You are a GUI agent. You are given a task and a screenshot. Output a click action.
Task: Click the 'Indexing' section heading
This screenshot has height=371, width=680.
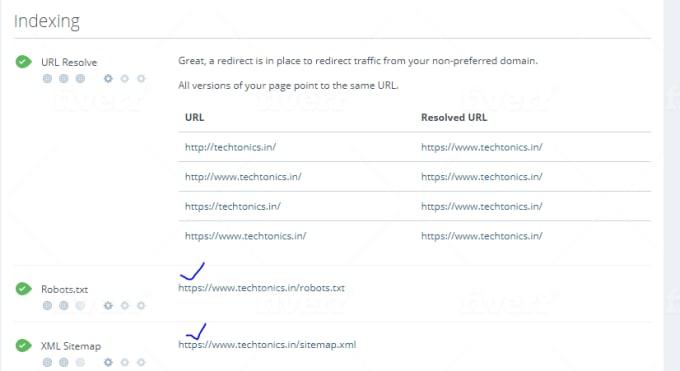tap(47, 21)
